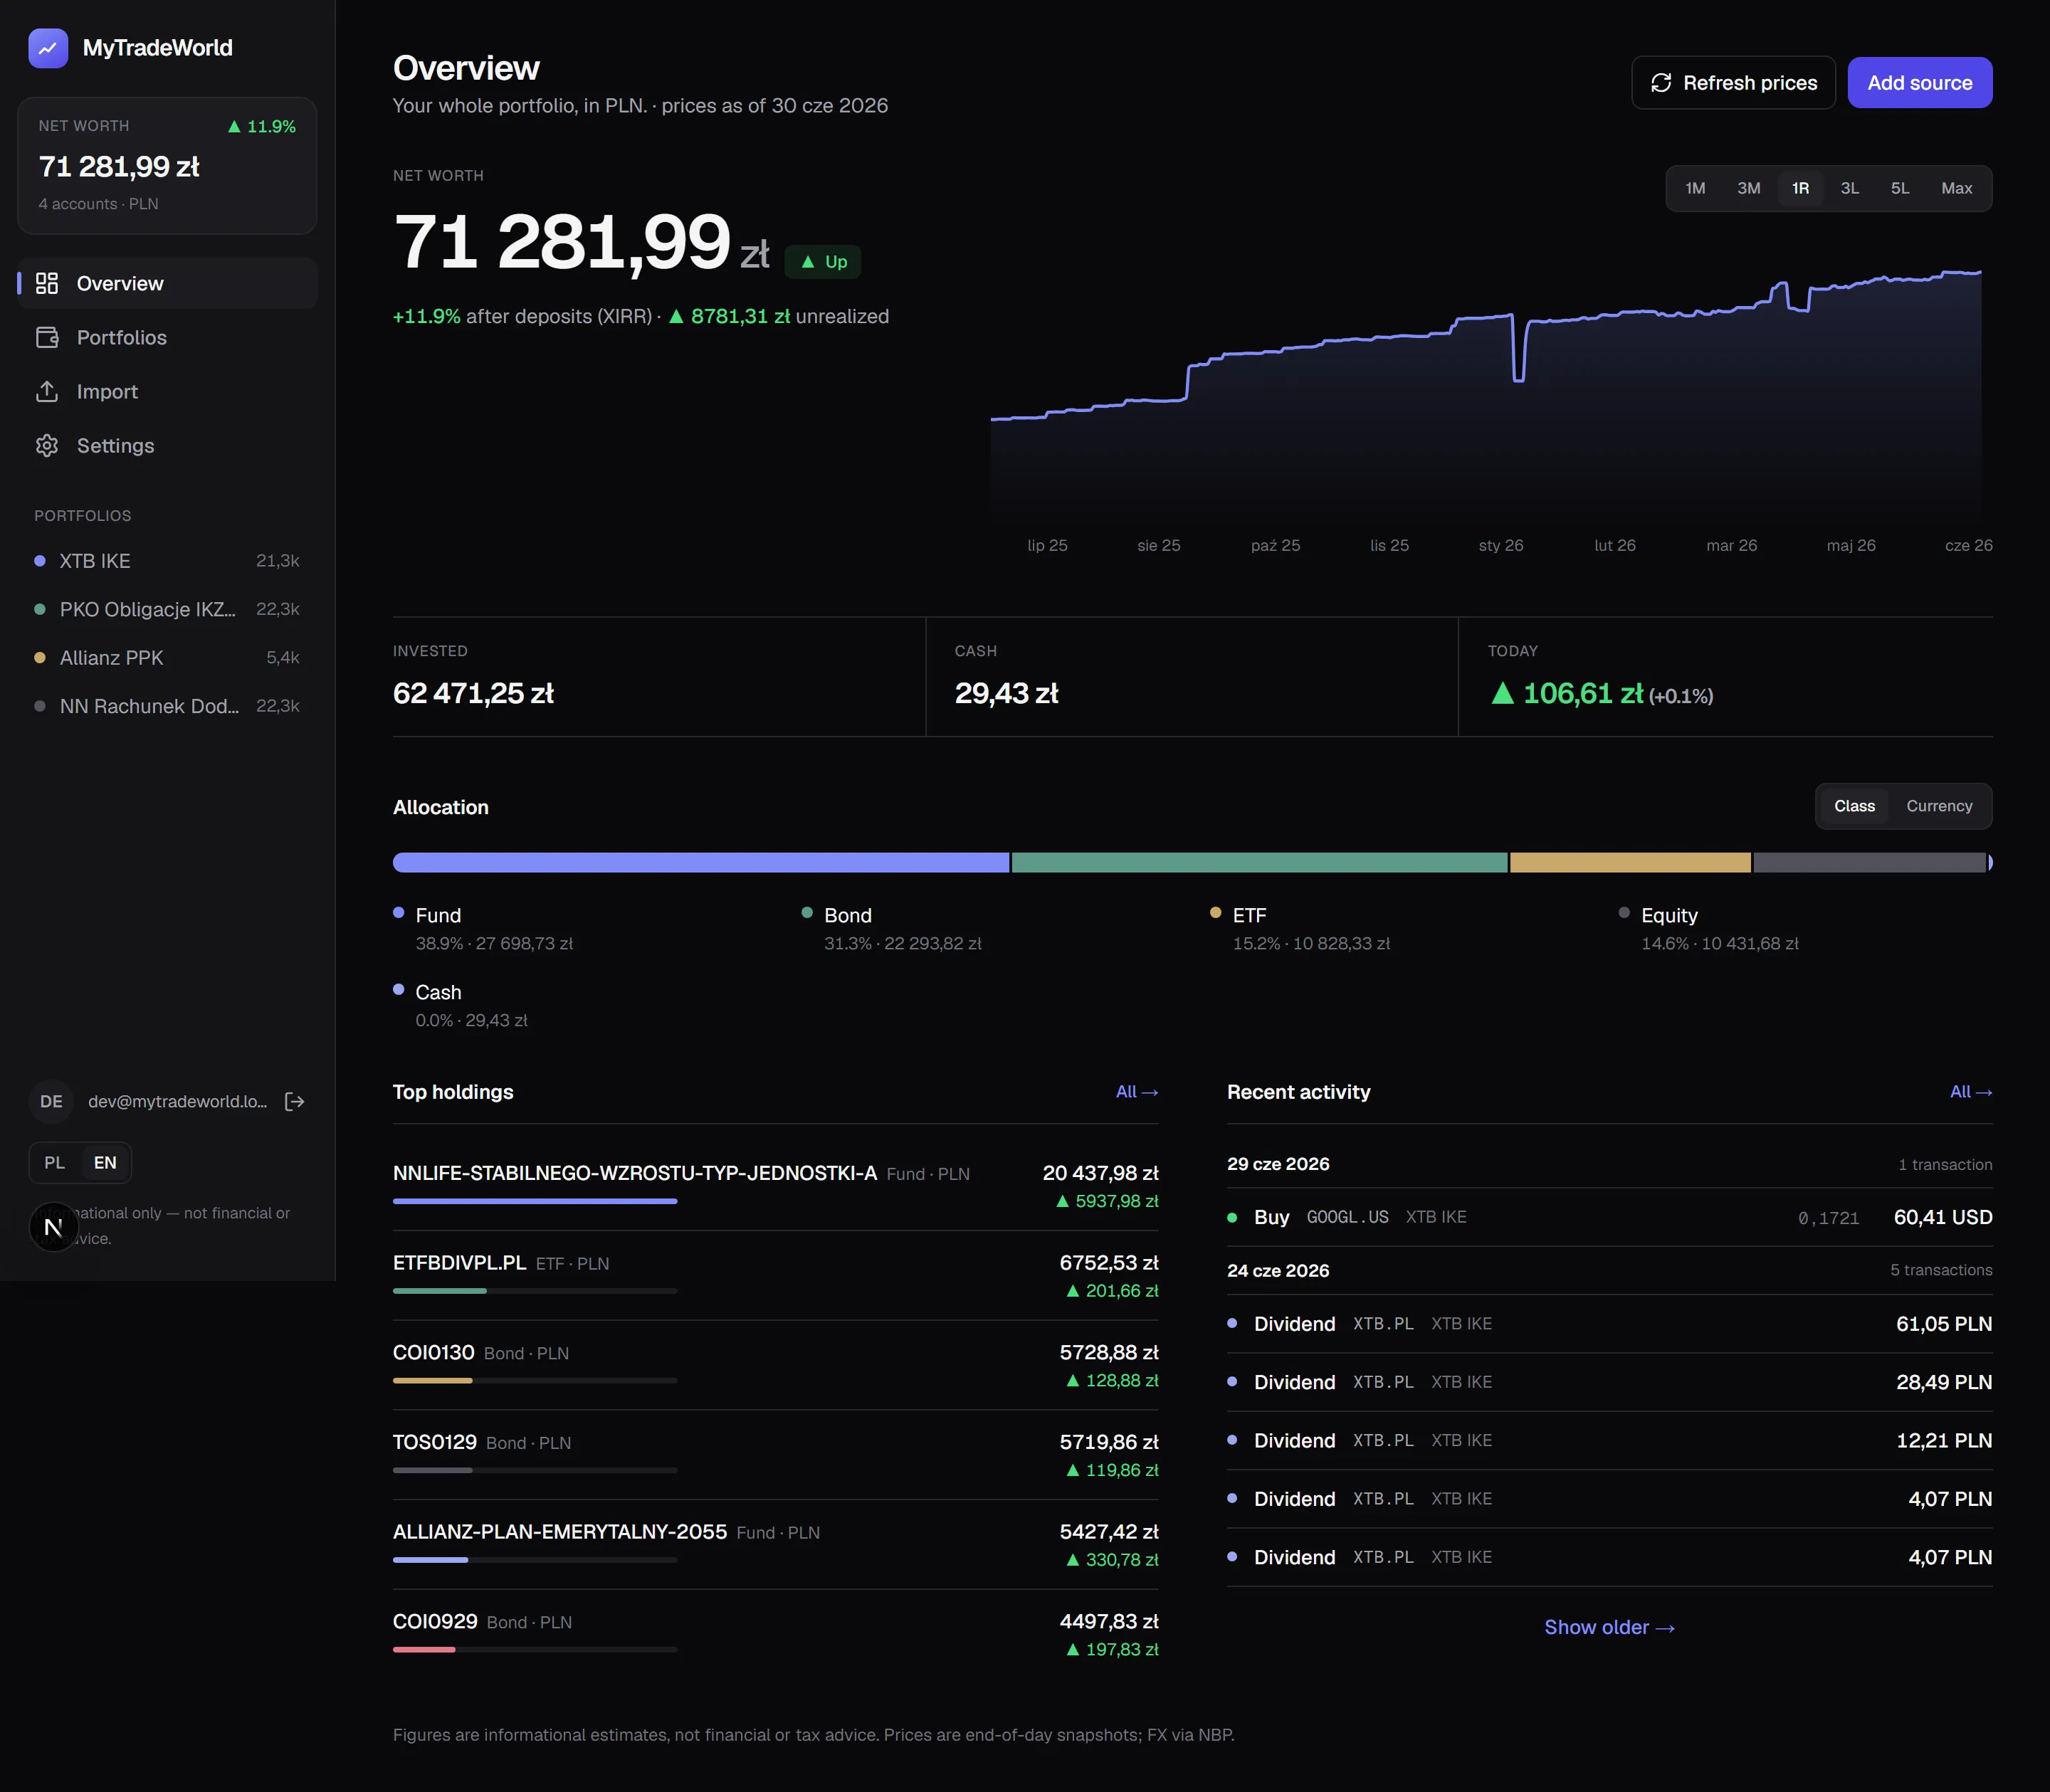Open the Import page

[x=168, y=391]
